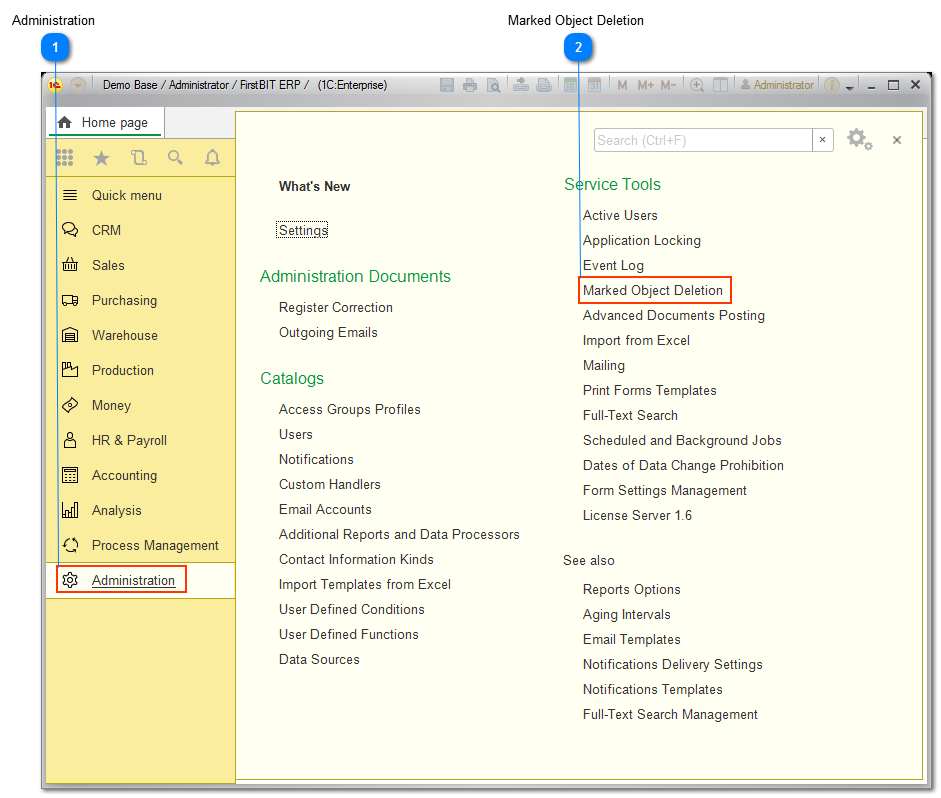Open the info dropdown arrow in title bar

tap(848, 88)
